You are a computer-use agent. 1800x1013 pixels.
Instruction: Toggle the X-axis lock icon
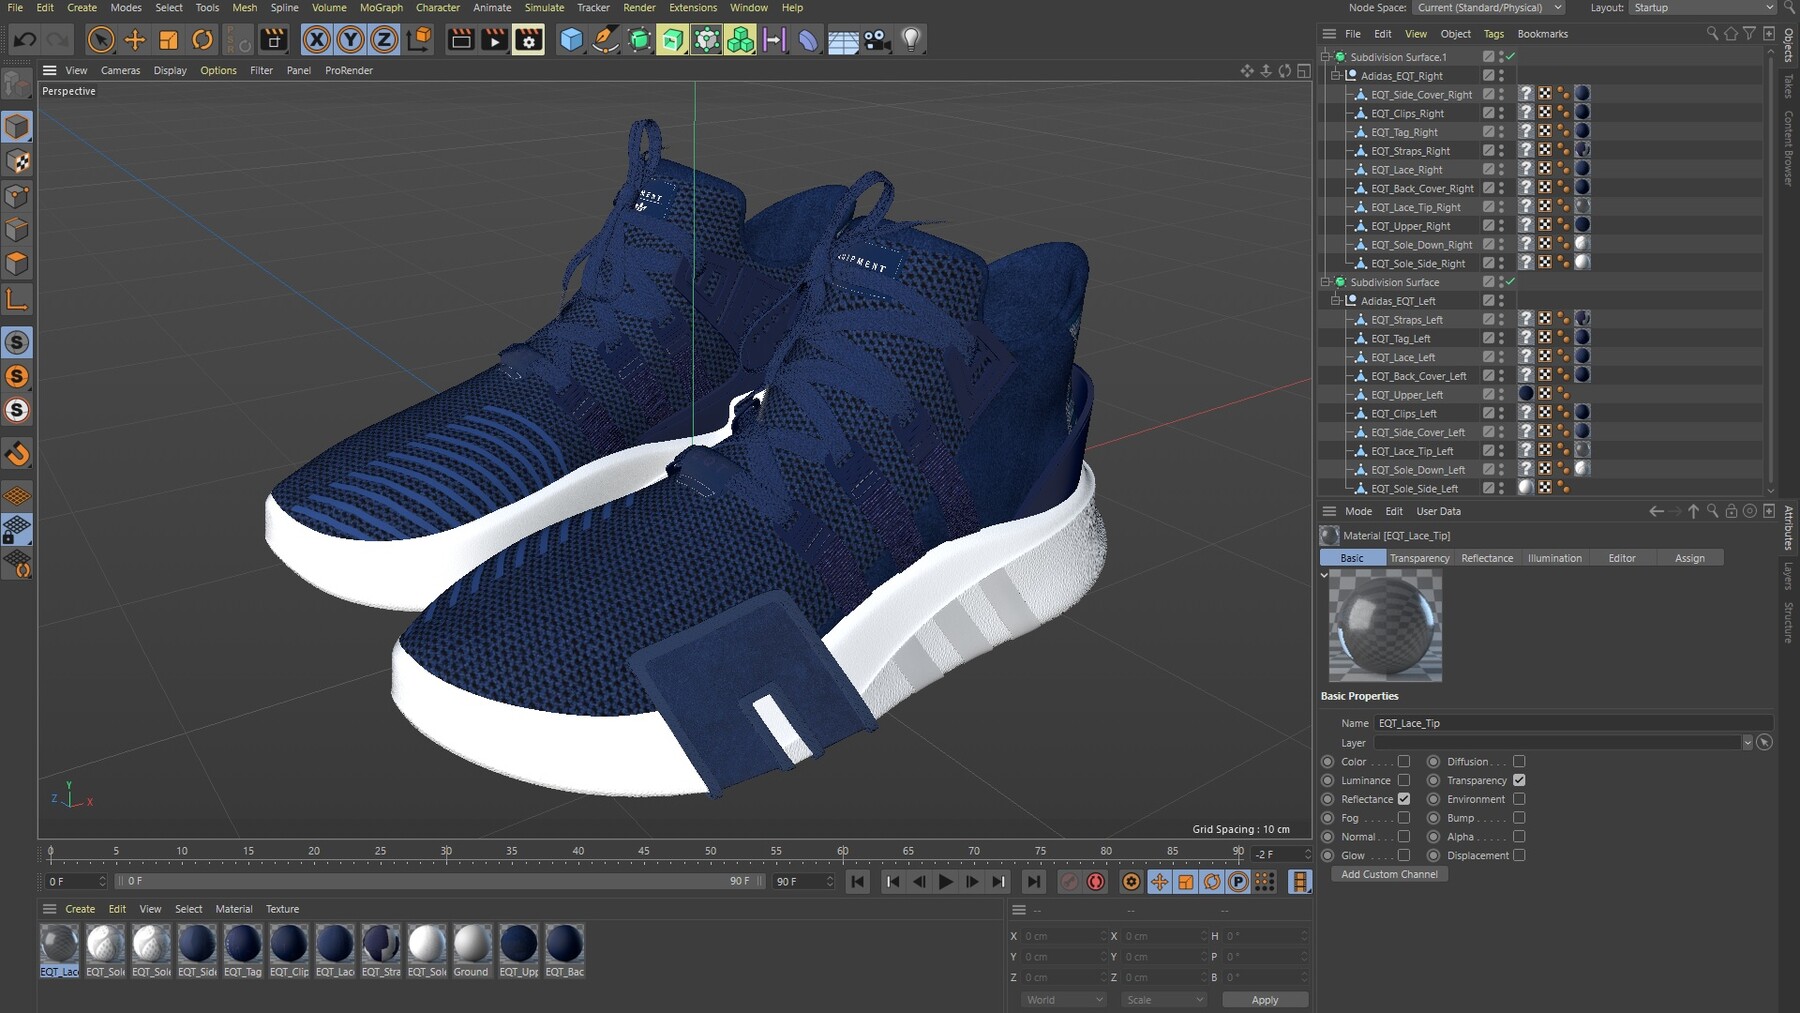pos(317,40)
